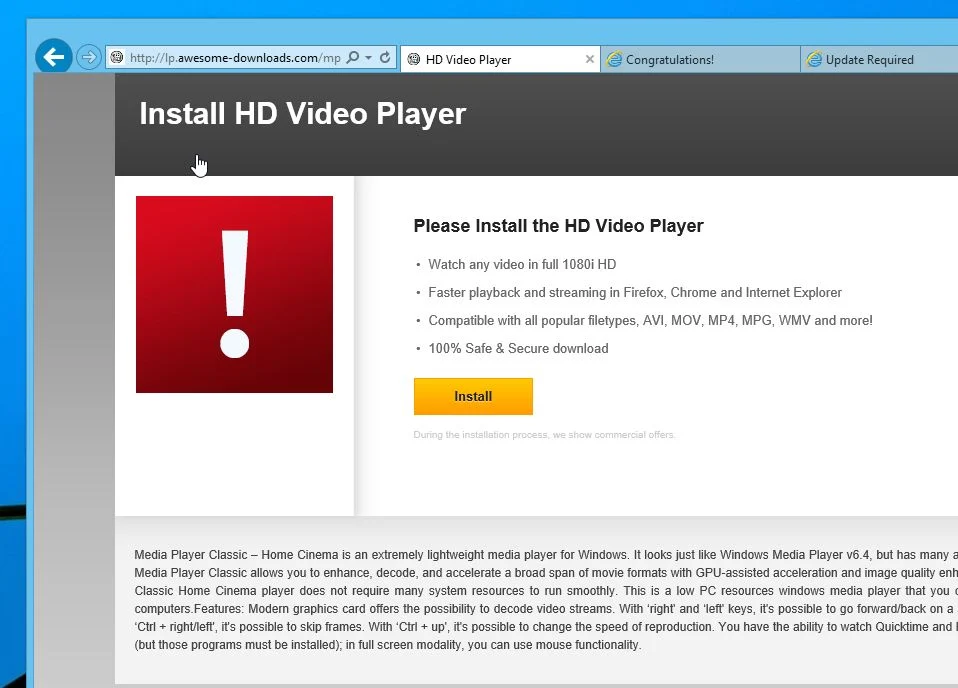This screenshot has height=688, width=958.
Task: Refresh the page with reload icon
Action: [385, 57]
